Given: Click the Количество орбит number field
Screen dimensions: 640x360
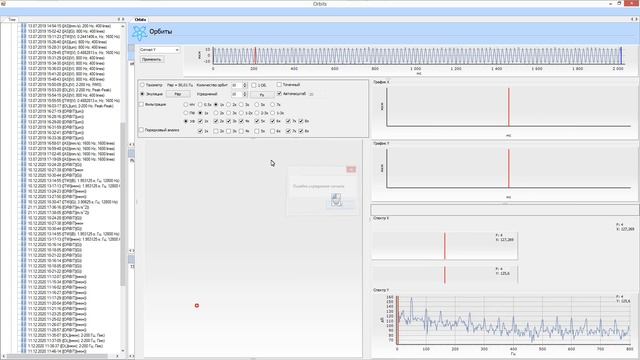Looking at the screenshot, I should click(x=237, y=85).
